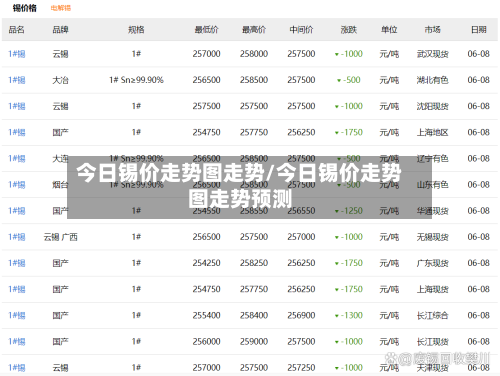Screen dimensions: 500x376
Task: Open 1#锡 link in 山东有色 row
Action: pyautogui.click(x=17, y=185)
